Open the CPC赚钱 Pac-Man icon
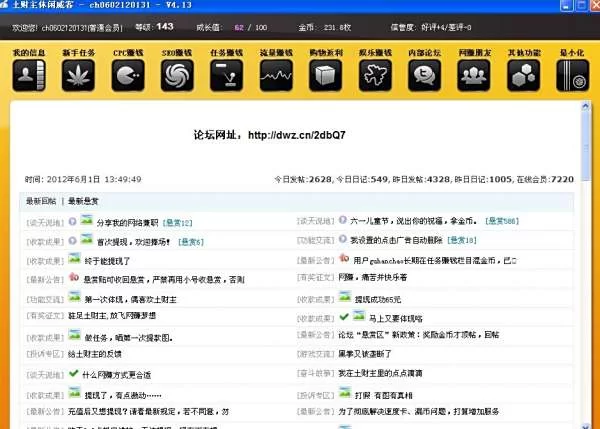600x429 pixels. pyautogui.click(x=126, y=73)
